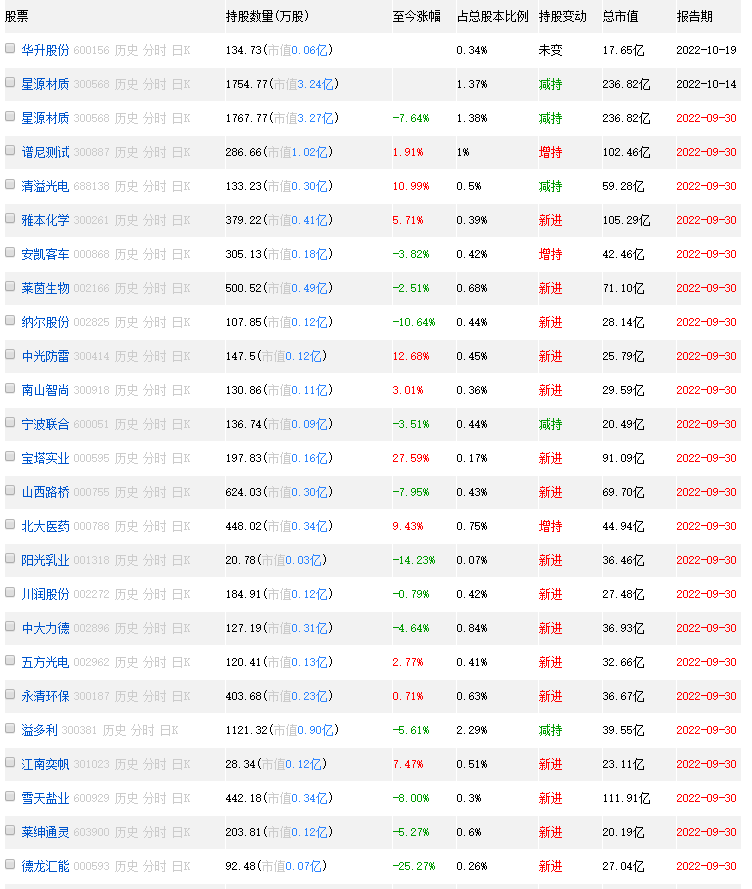Select the 17.65亿 market cap cell
This screenshot has width=752, height=889.
pyautogui.click(x=623, y=50)
